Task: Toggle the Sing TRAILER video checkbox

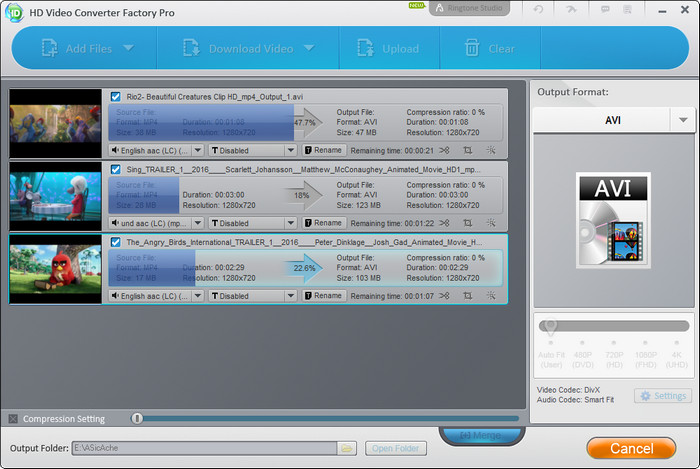Action: tap(116, 170)
